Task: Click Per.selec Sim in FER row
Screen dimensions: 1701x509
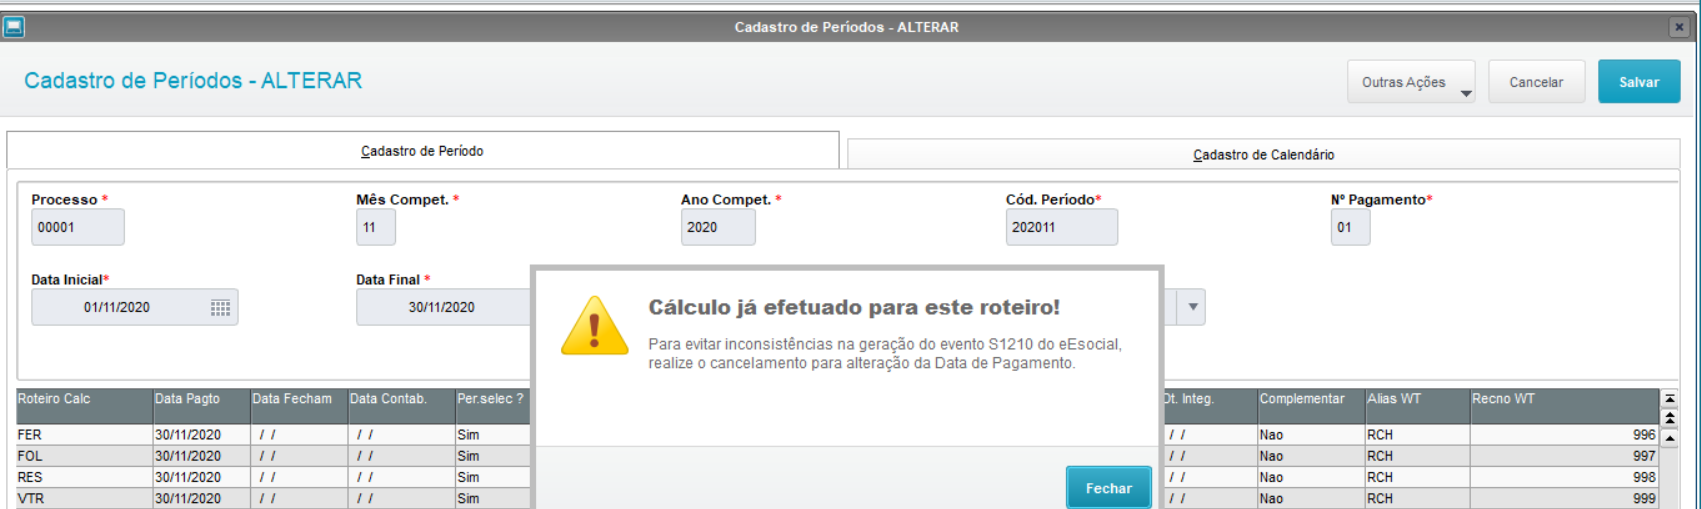Action: click(492, 435)
